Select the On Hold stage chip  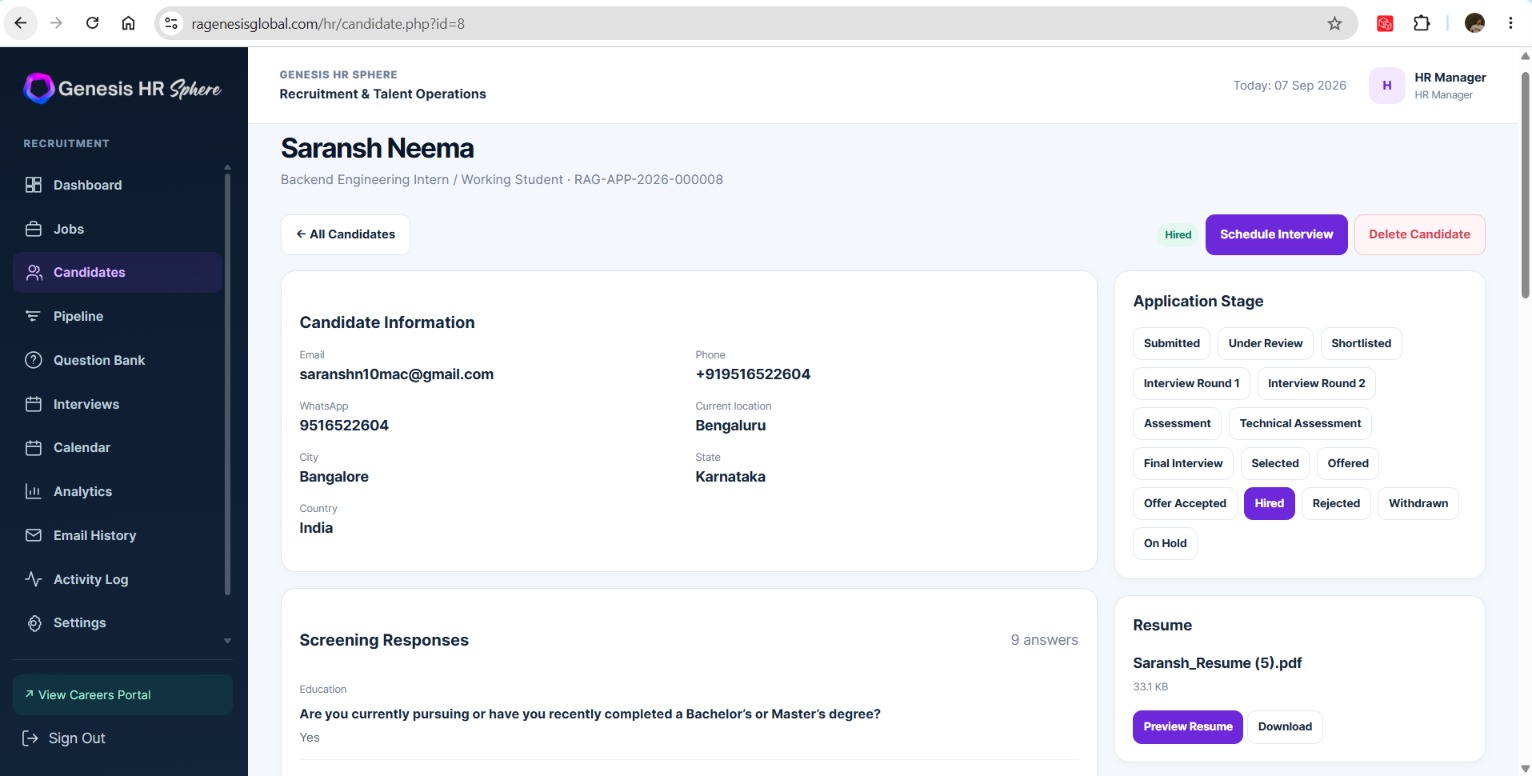pyautogui.click(x=1165, y=543)
